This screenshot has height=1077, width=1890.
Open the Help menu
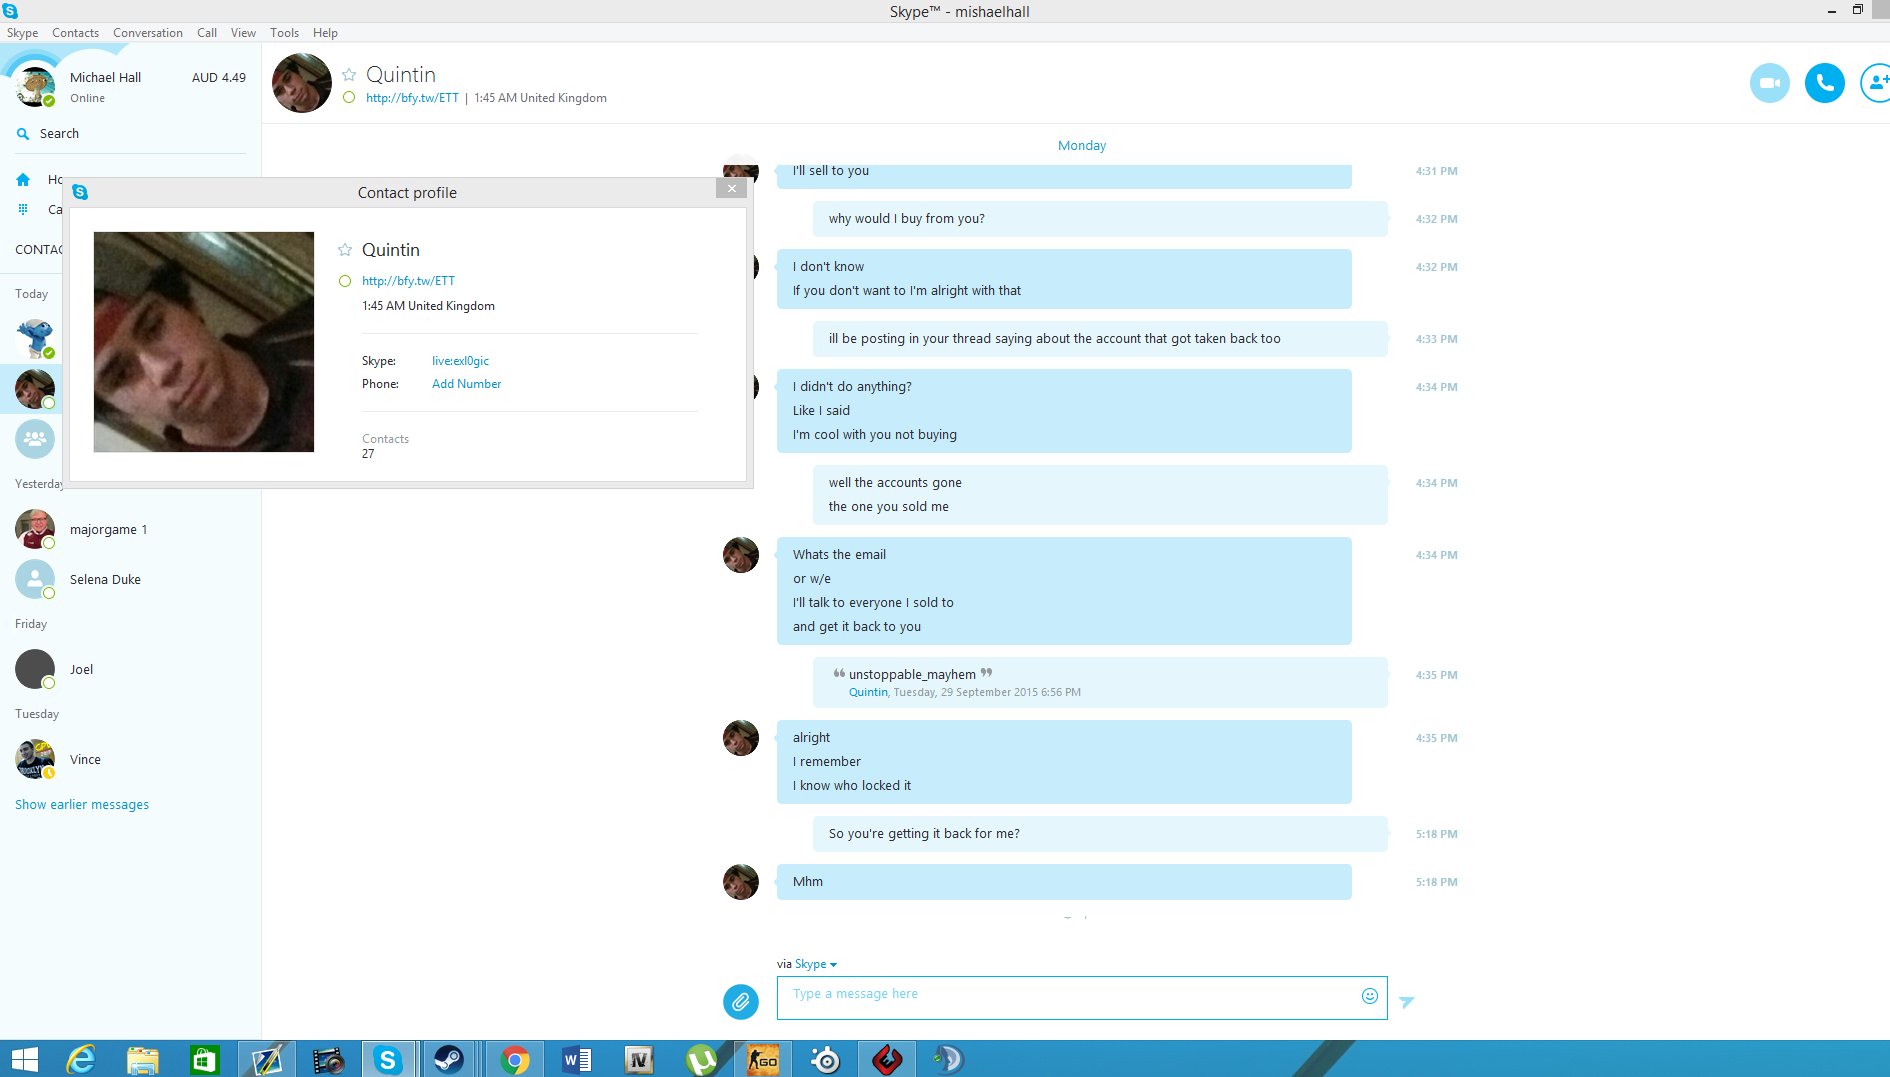pos(325,33)
